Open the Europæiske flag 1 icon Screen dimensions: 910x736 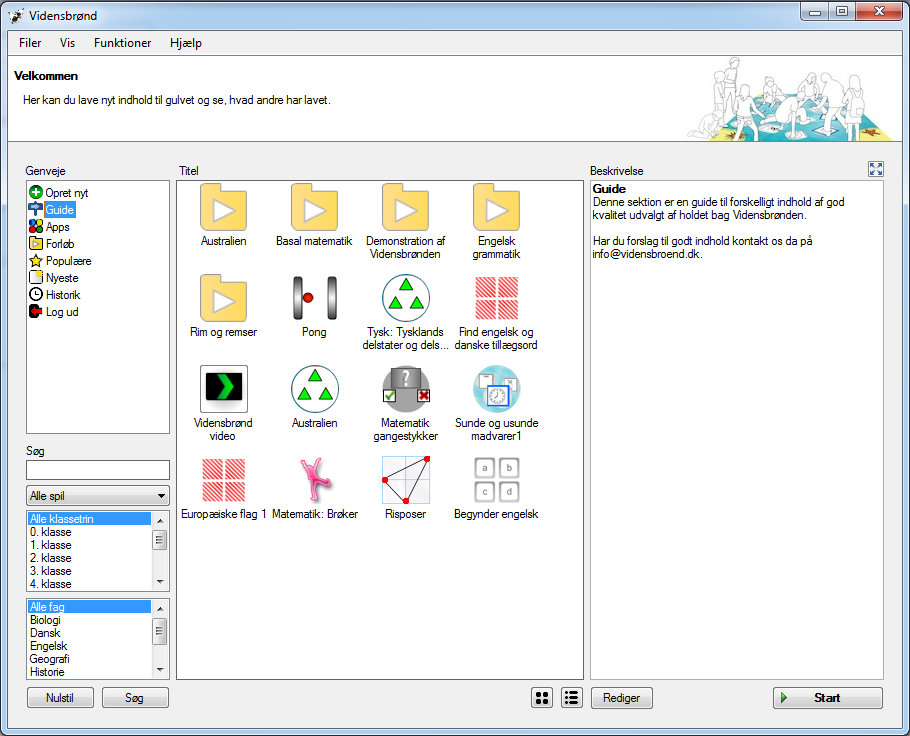(x=223, y=480)
